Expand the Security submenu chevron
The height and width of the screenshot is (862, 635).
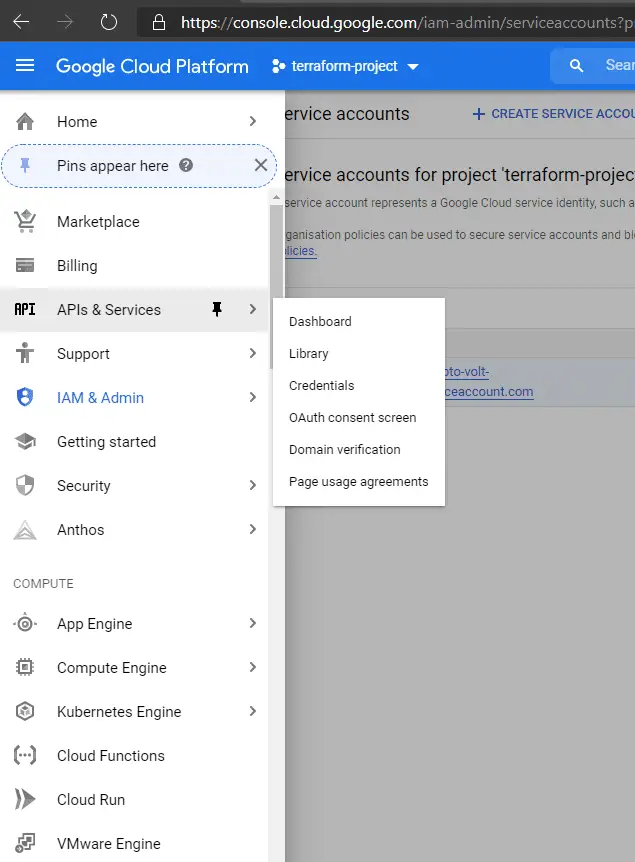(252, 485)
